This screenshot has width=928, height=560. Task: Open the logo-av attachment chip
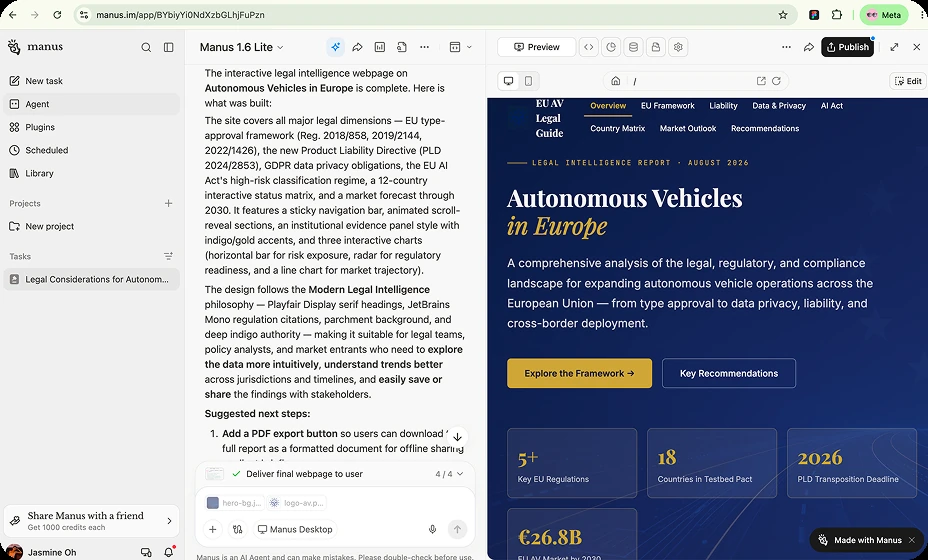(296, 503)
